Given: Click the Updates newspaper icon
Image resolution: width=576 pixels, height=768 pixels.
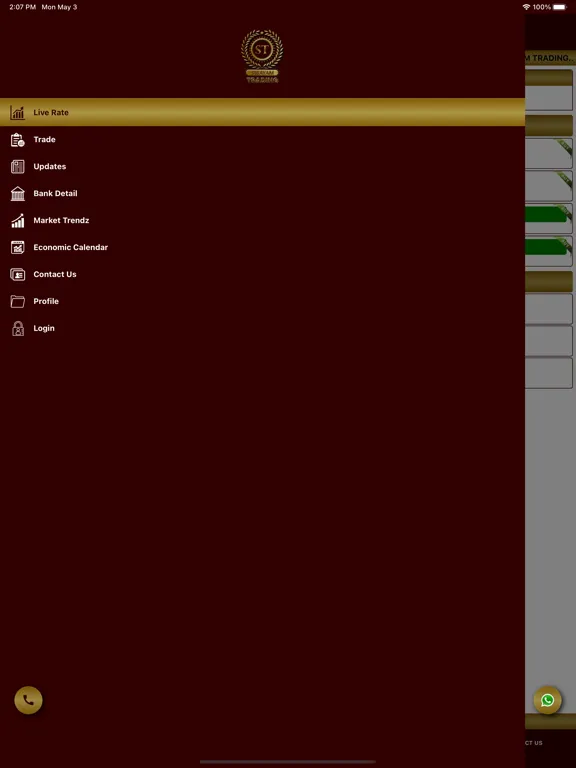Looking at the screenshot, I should click(18, 167).
